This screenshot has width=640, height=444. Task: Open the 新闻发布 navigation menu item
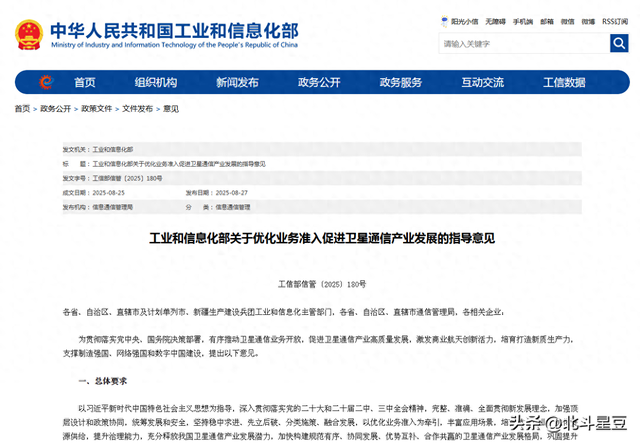point(238,82)
